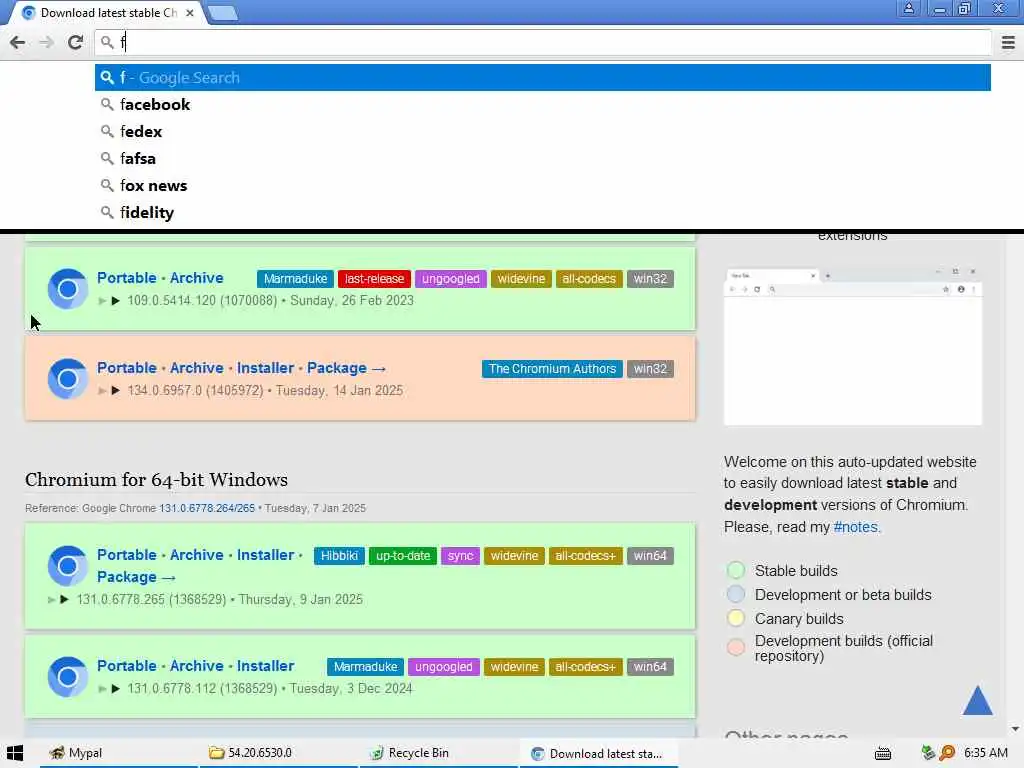Click the ungoogled tag on win32 build
Viewport: 1024px width, 768px height.
pos(451,279)
